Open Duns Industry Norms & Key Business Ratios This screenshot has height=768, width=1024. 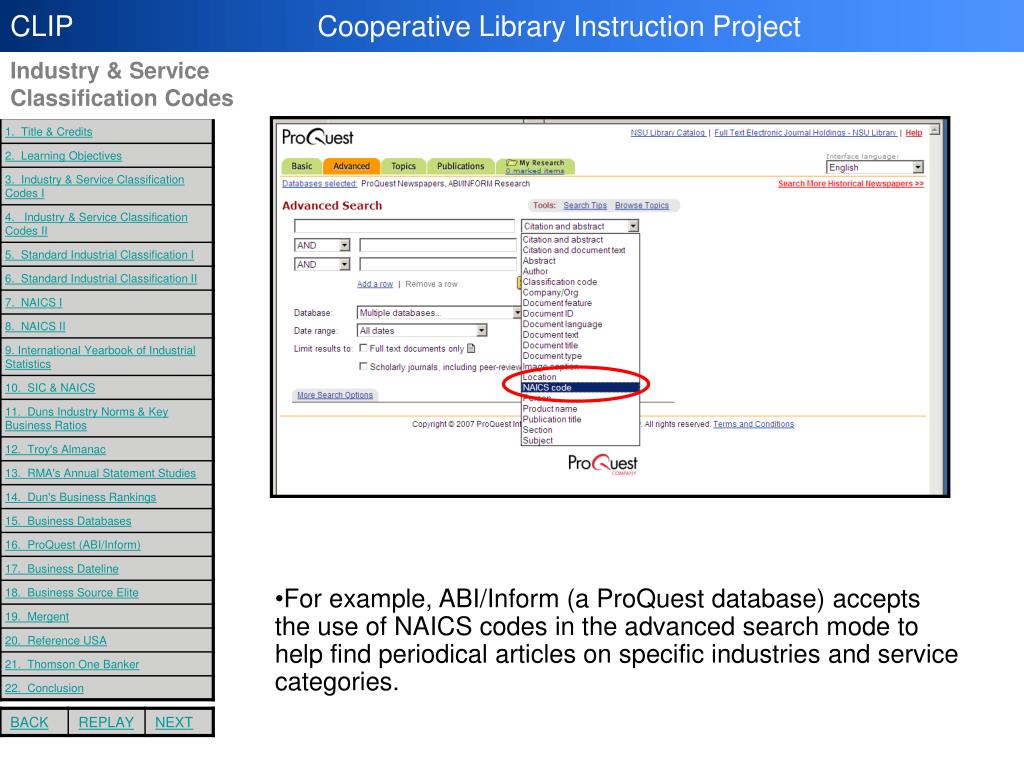[x=87, y=419]
